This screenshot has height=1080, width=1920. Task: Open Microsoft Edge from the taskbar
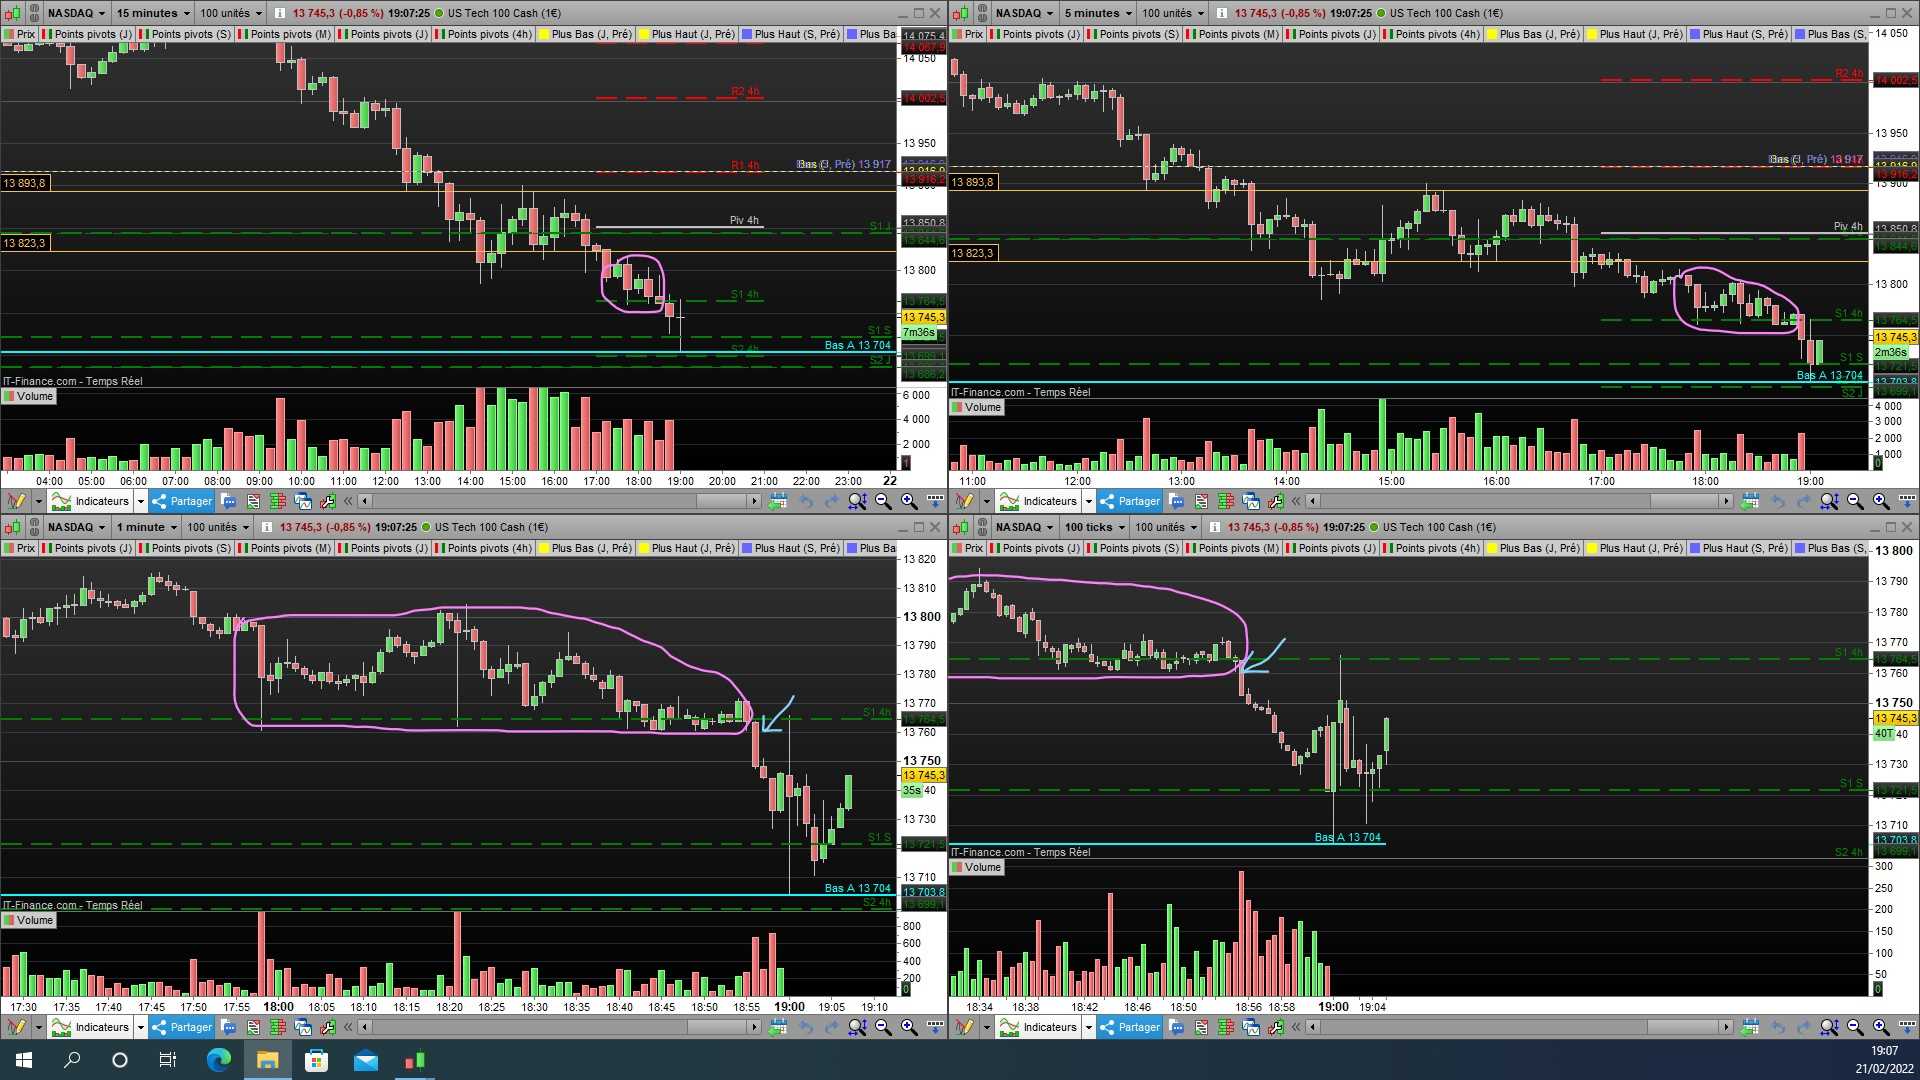(218, 1060)
